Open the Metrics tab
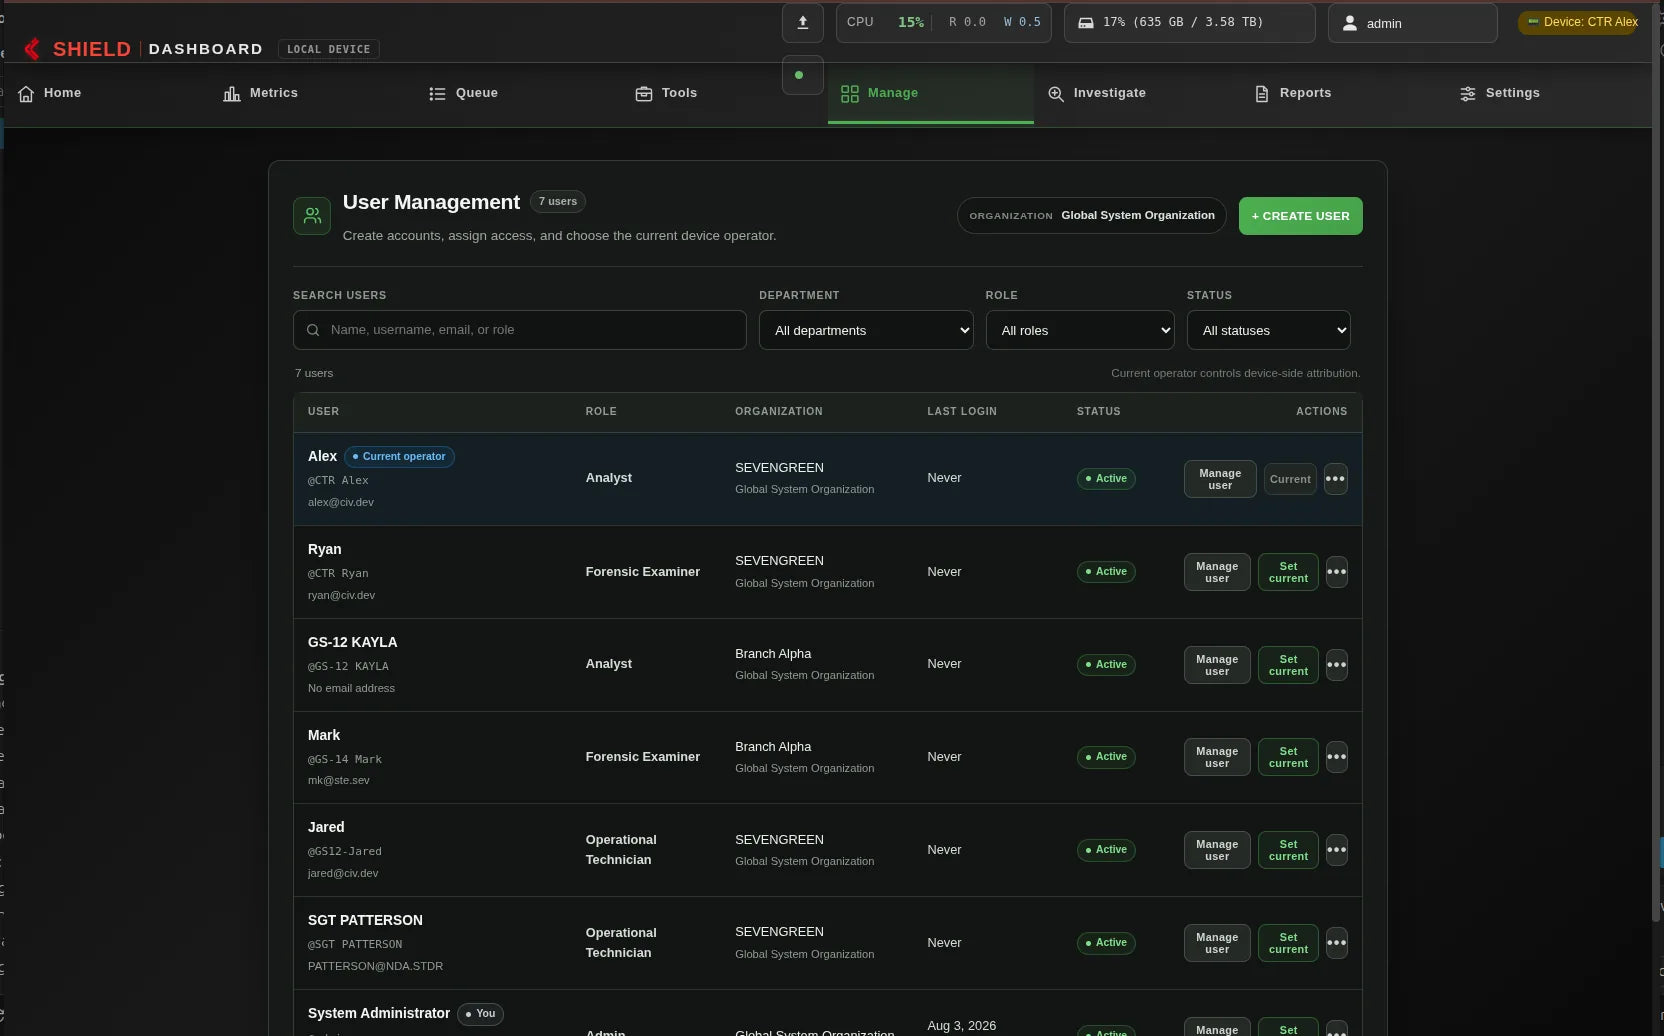The height and width of the screenshot is (1036, 1664). (260, 93)
